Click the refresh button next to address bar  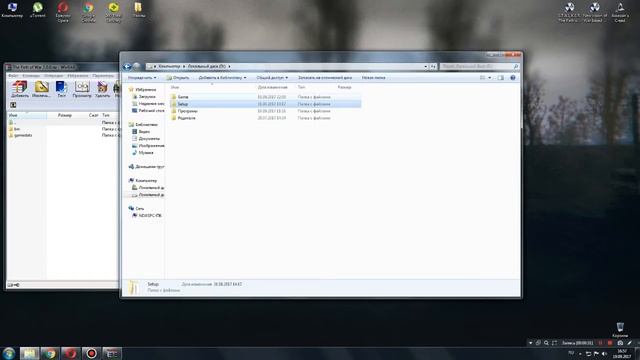433,66
